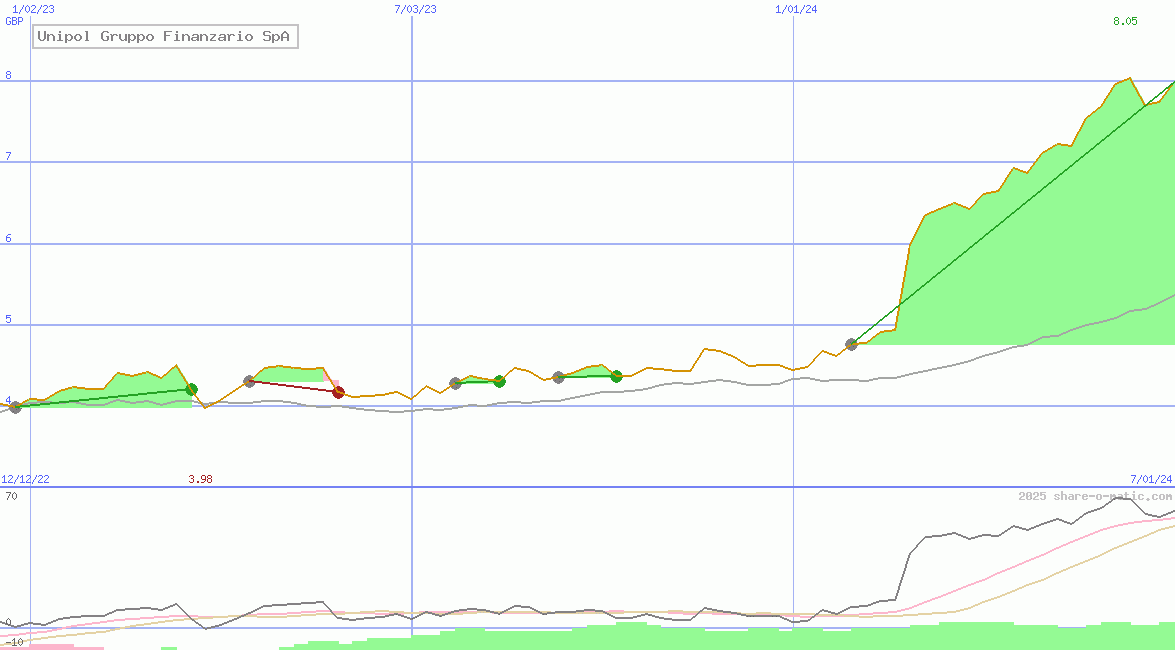Click the 70 indicator axis label
This screenshot has height=650, width=1175.
click(10, 496)
